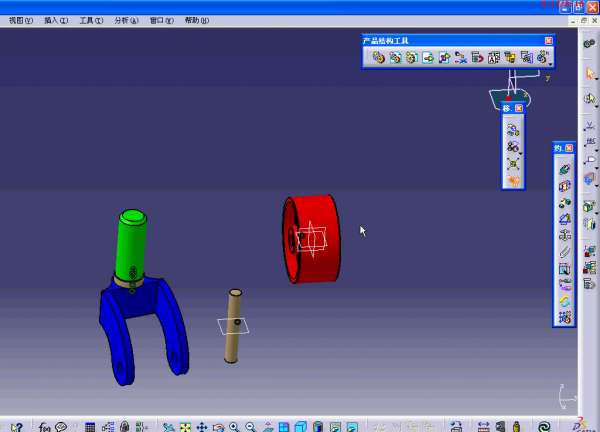Select the Coincidence Constraint icon
Image resolution: width=600 pixels, height=432 pixels.
(565, 169)
